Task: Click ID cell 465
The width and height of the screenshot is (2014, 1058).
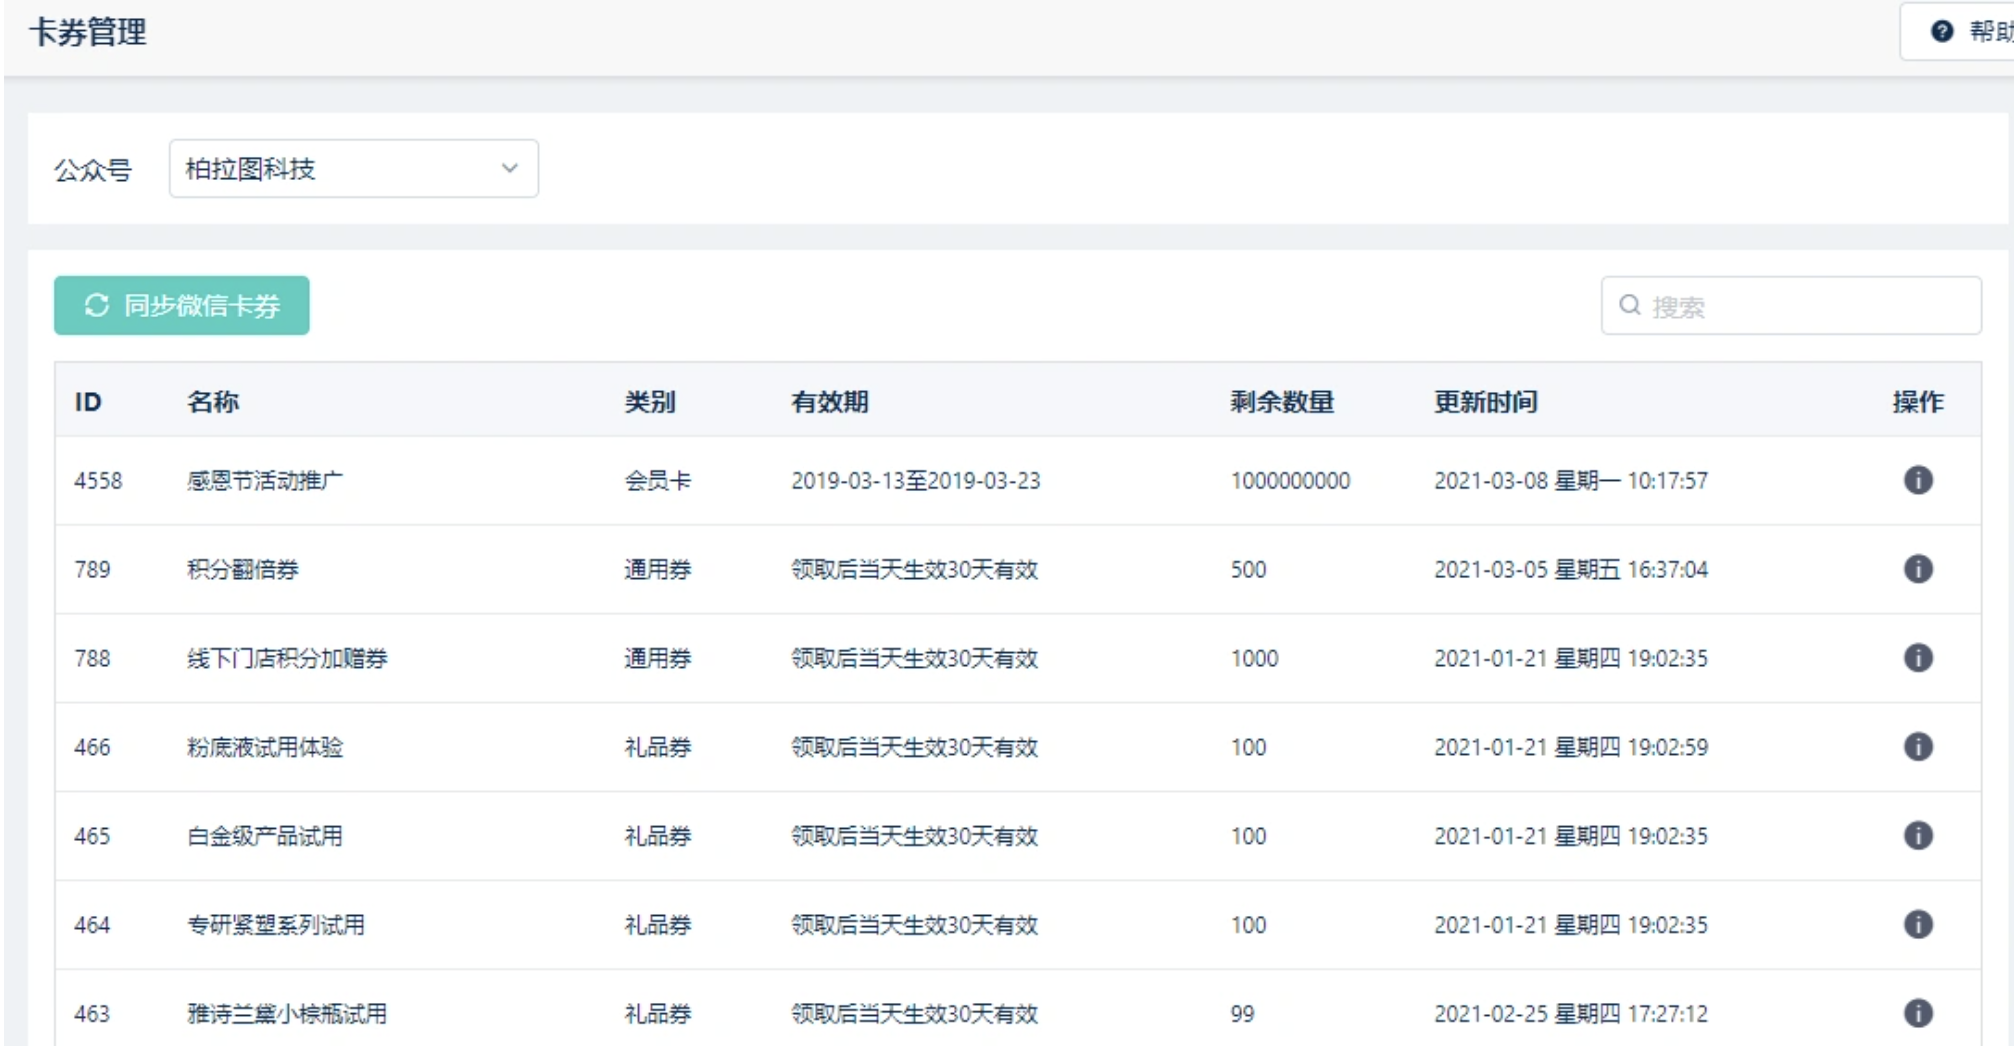Action: [x=92, y=836]
